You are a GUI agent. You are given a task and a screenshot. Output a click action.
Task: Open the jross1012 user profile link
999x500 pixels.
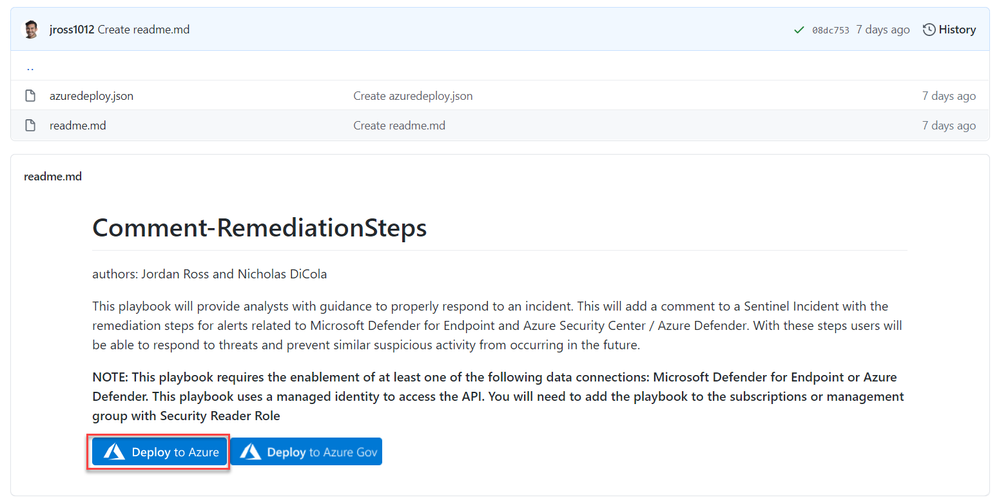coord(72,29)
